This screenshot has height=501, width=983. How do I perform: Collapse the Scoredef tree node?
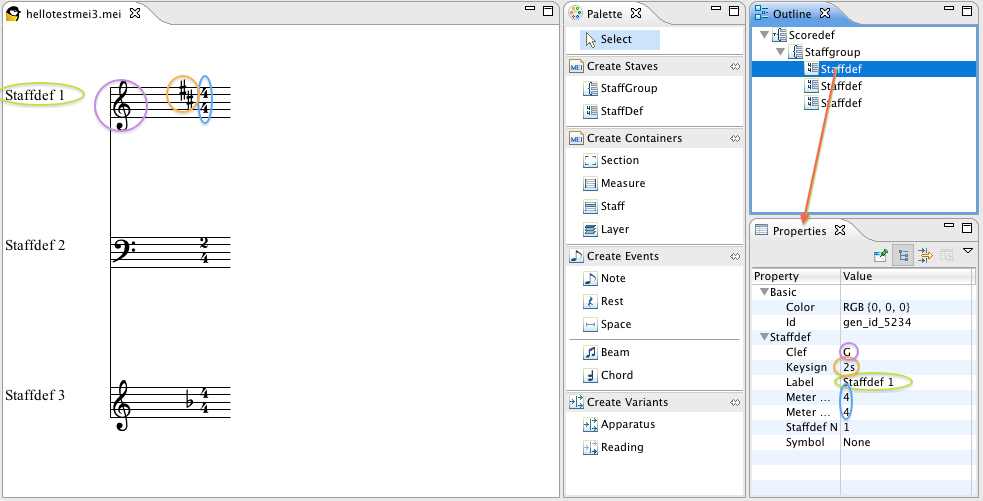(x=765, y=35)
